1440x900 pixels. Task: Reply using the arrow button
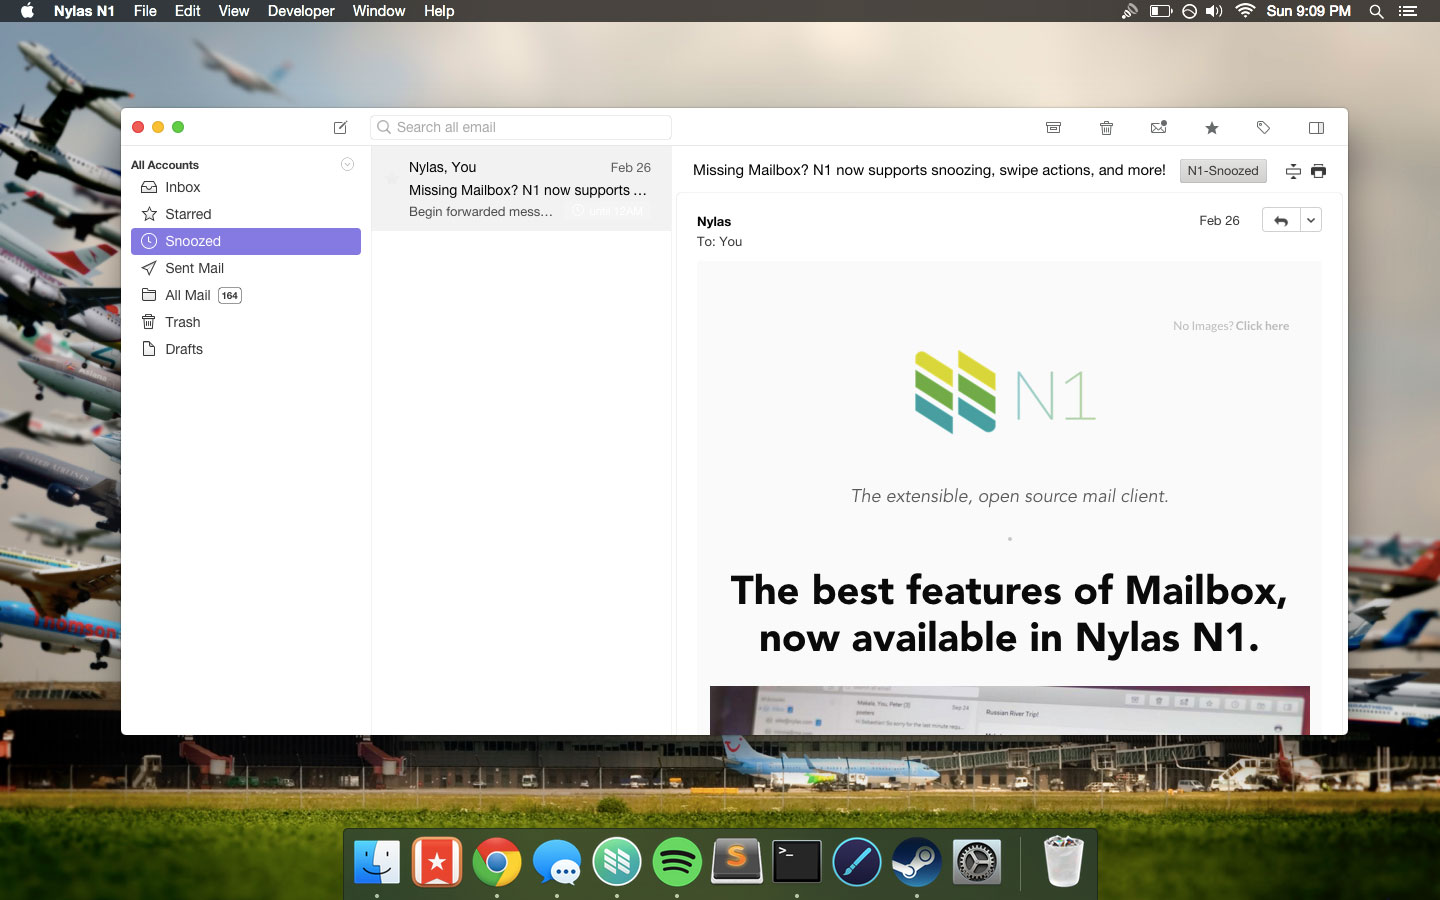click(x=1281, y=220)
